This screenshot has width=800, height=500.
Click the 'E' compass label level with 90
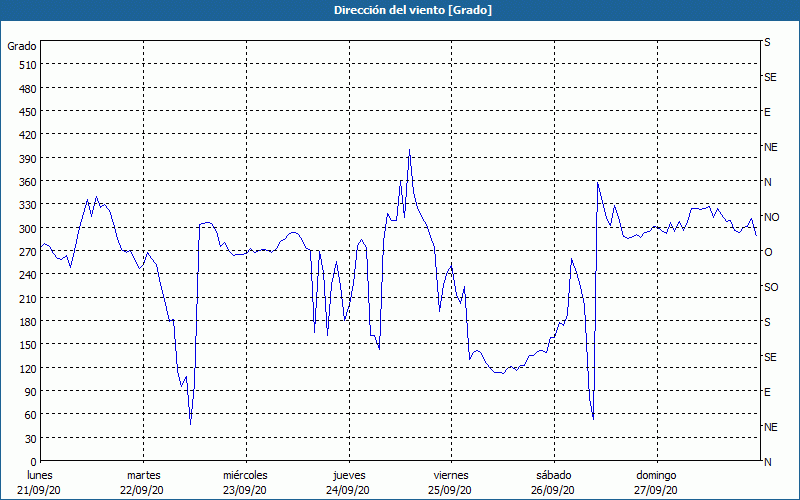point(767,392)
